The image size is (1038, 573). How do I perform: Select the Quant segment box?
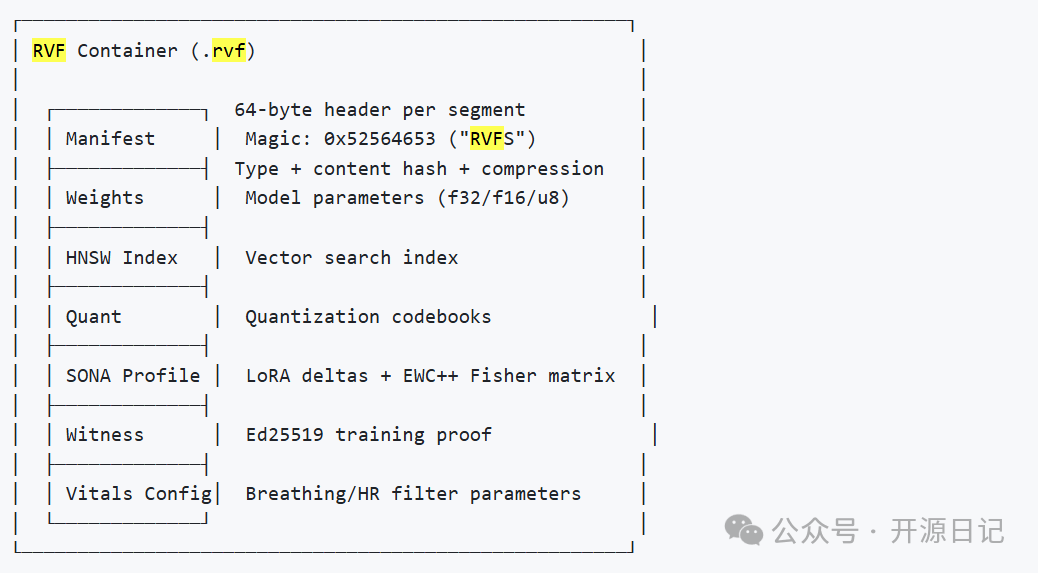(93, 317)
